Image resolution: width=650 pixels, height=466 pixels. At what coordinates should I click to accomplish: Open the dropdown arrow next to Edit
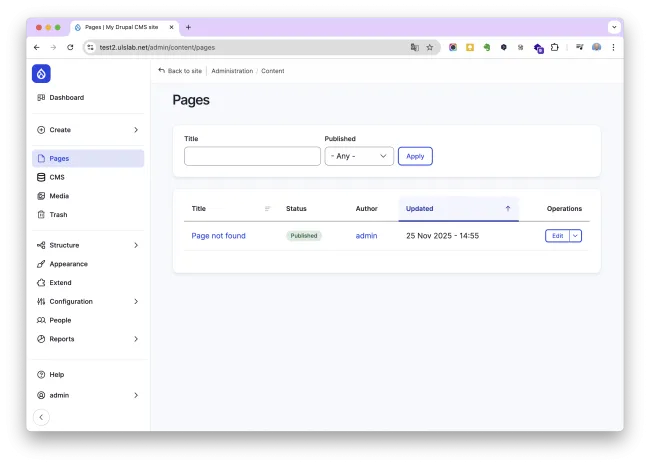[575, 235]
